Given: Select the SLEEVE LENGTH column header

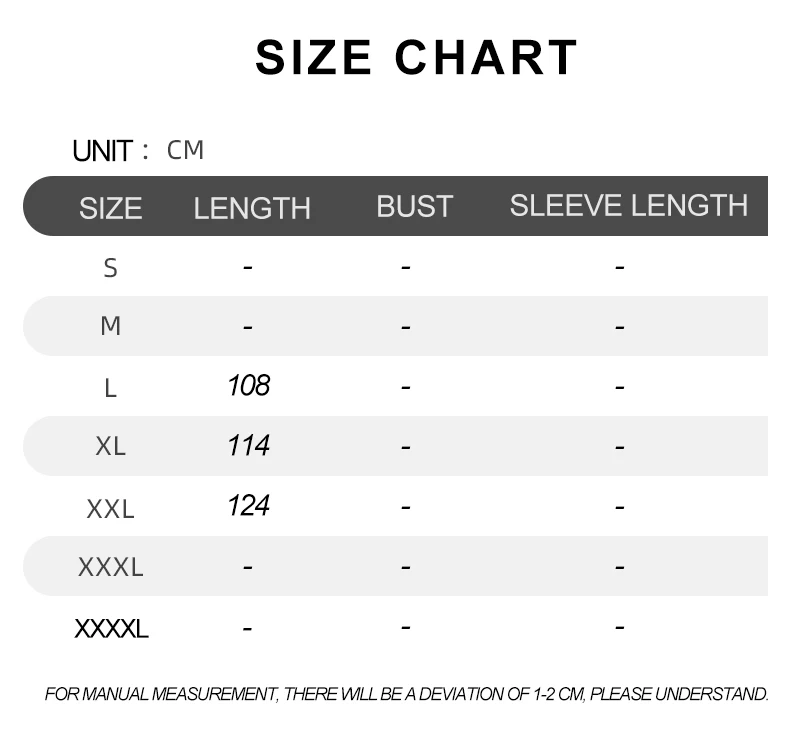Looking at the screenshot, I should pos(628,205).
